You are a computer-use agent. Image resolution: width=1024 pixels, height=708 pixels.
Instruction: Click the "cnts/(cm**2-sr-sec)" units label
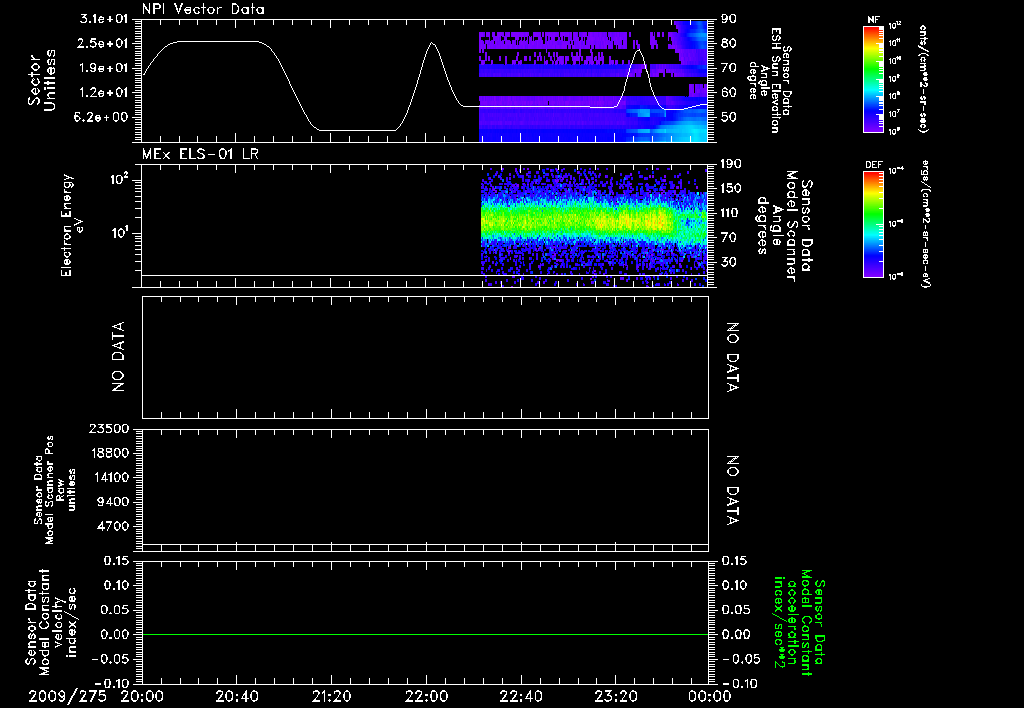pyautogui.click(x=923, y=78)
